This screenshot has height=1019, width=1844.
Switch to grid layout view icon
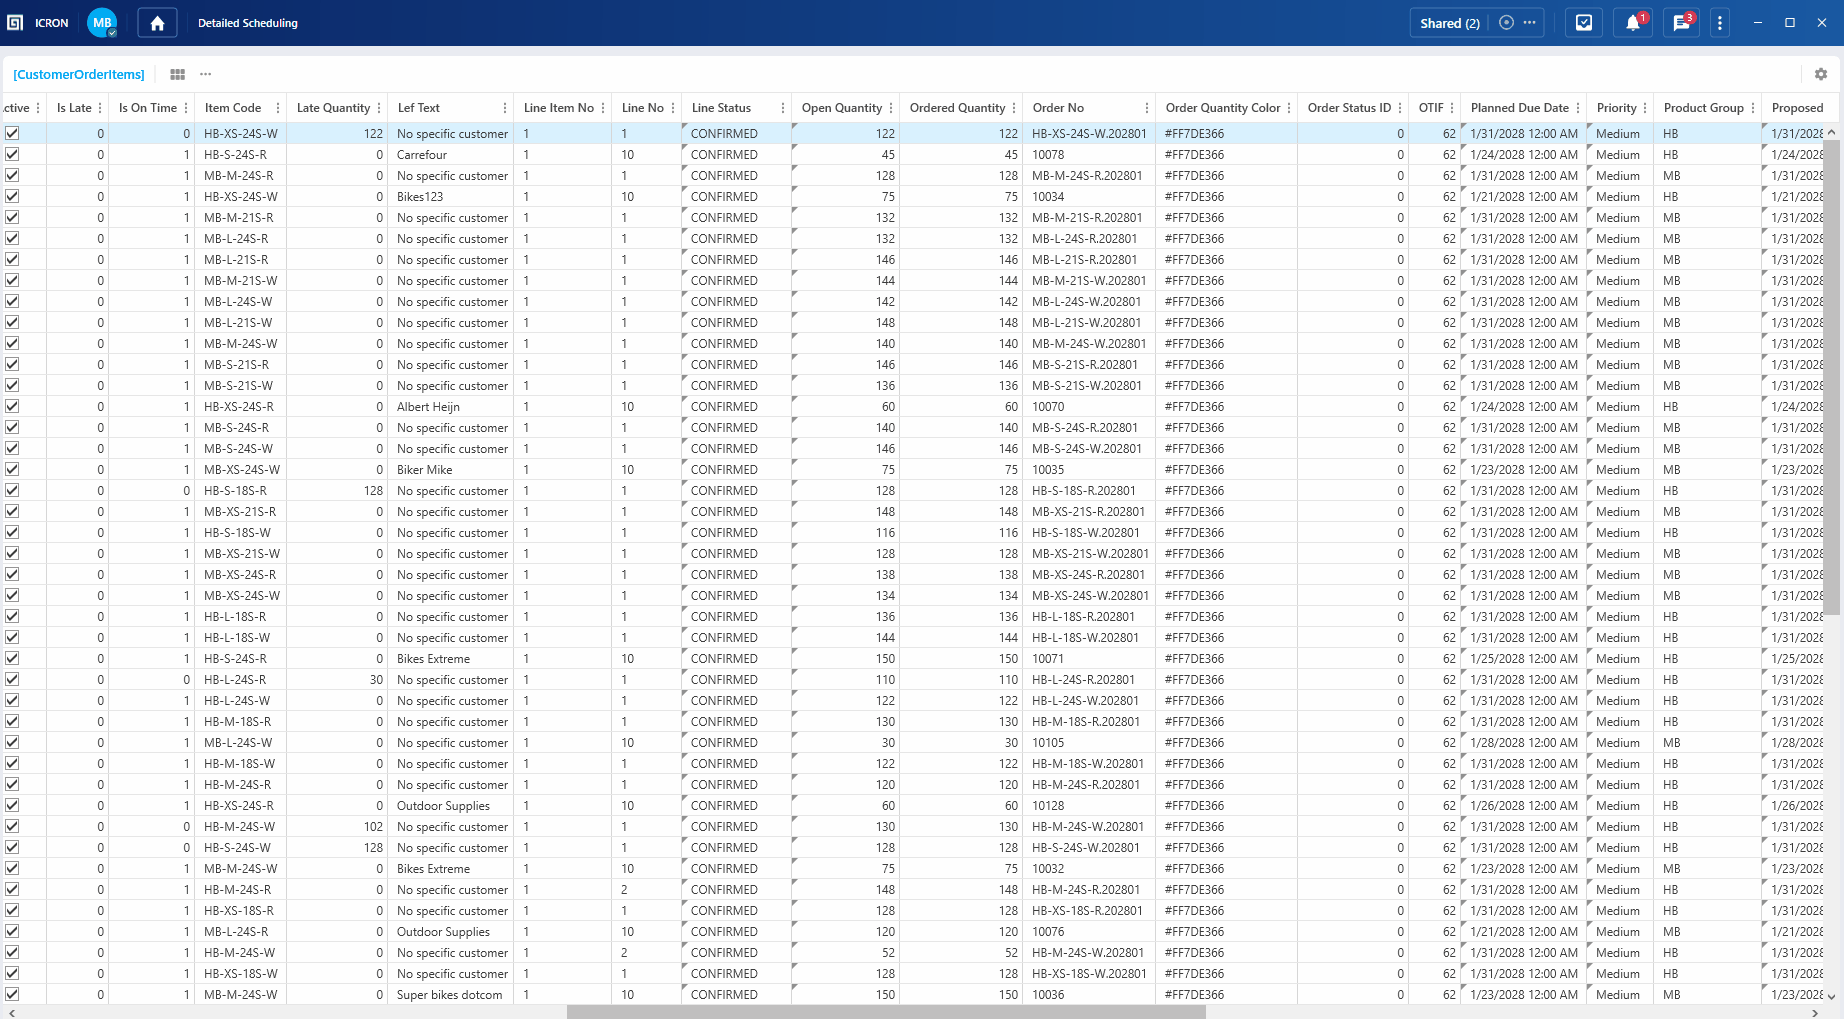coord(177,74)
